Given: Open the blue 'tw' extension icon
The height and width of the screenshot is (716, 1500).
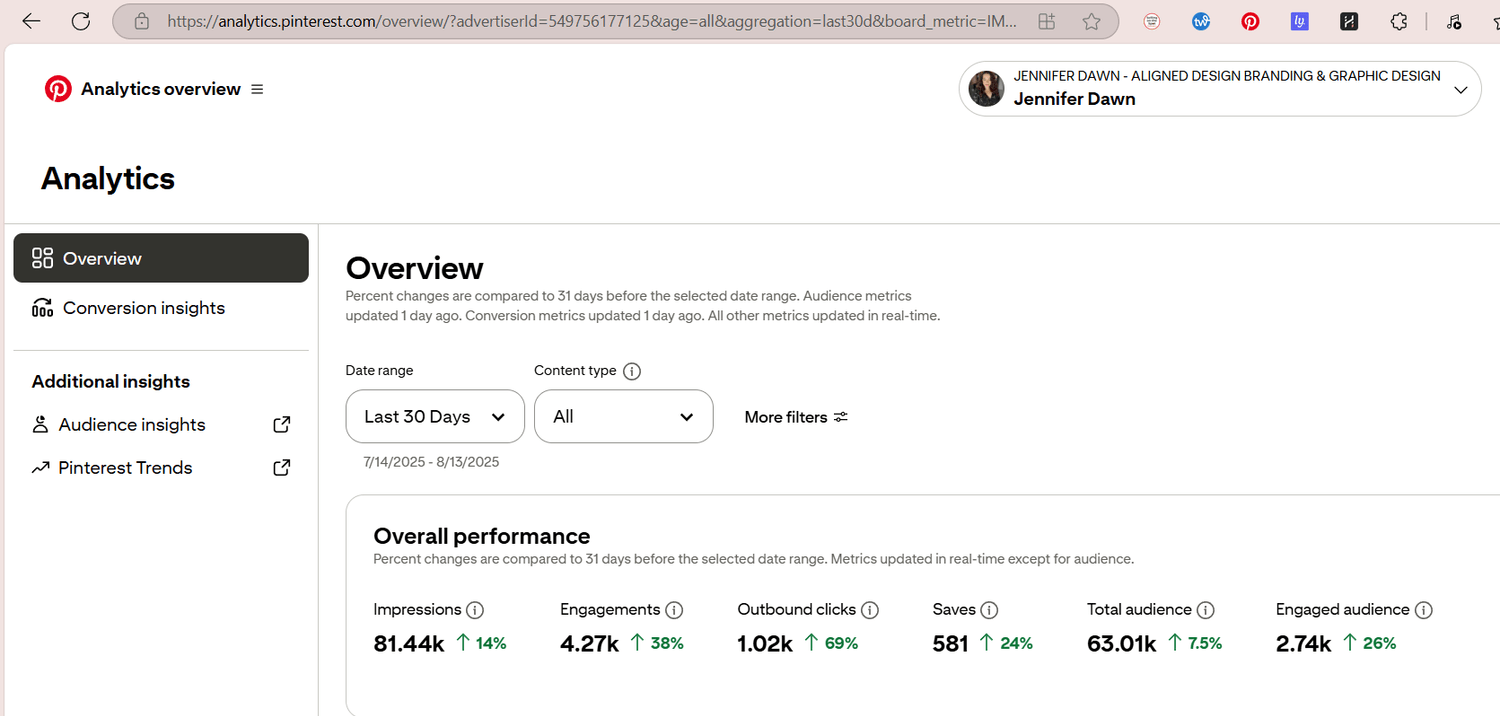Looking at the screenshot, I should click(1201, 21).
